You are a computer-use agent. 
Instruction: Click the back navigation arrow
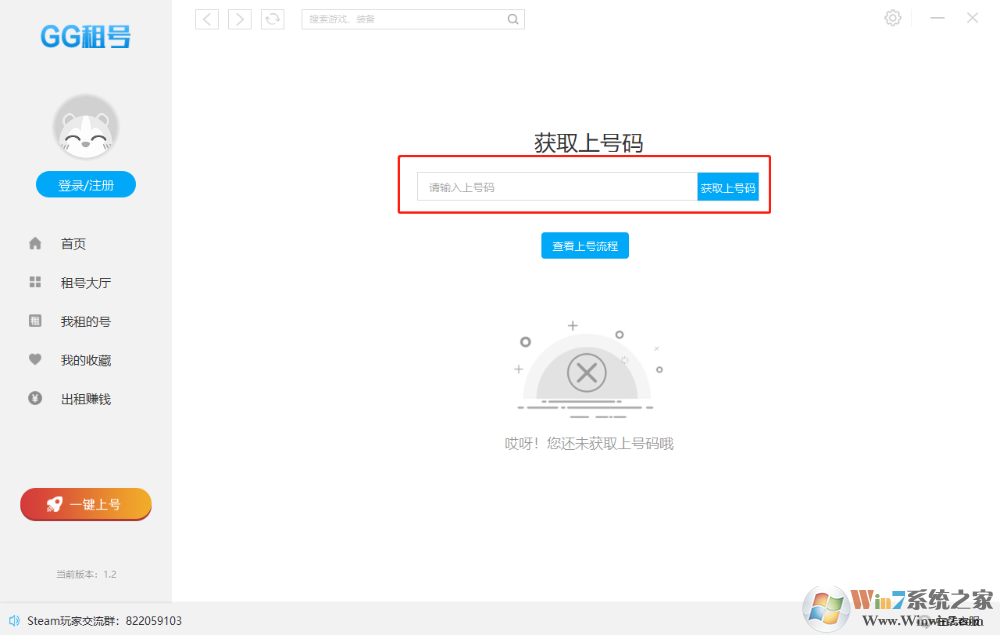pos(206,18)
